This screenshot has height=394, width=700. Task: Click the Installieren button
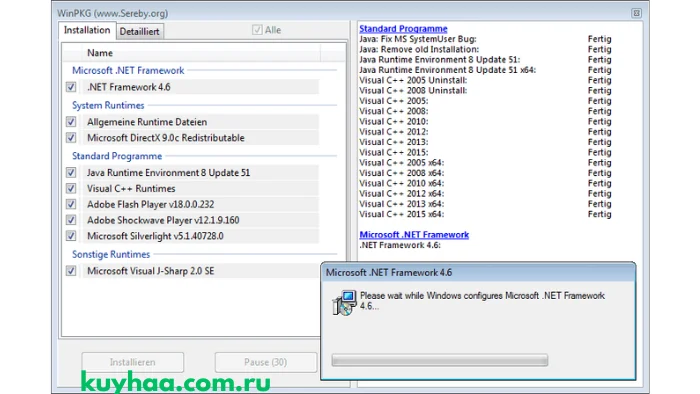coord(133,362)
